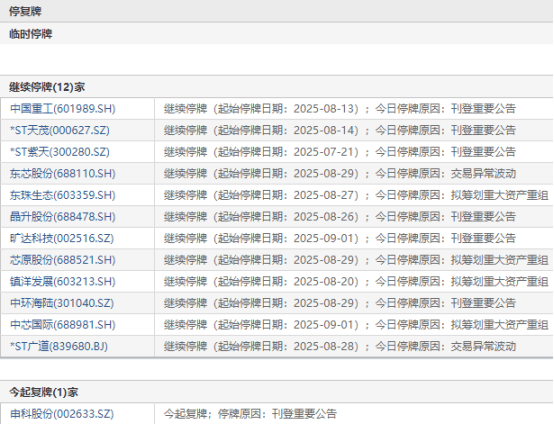Click the 继续停牌(12)家 section heading

[47, 87]
